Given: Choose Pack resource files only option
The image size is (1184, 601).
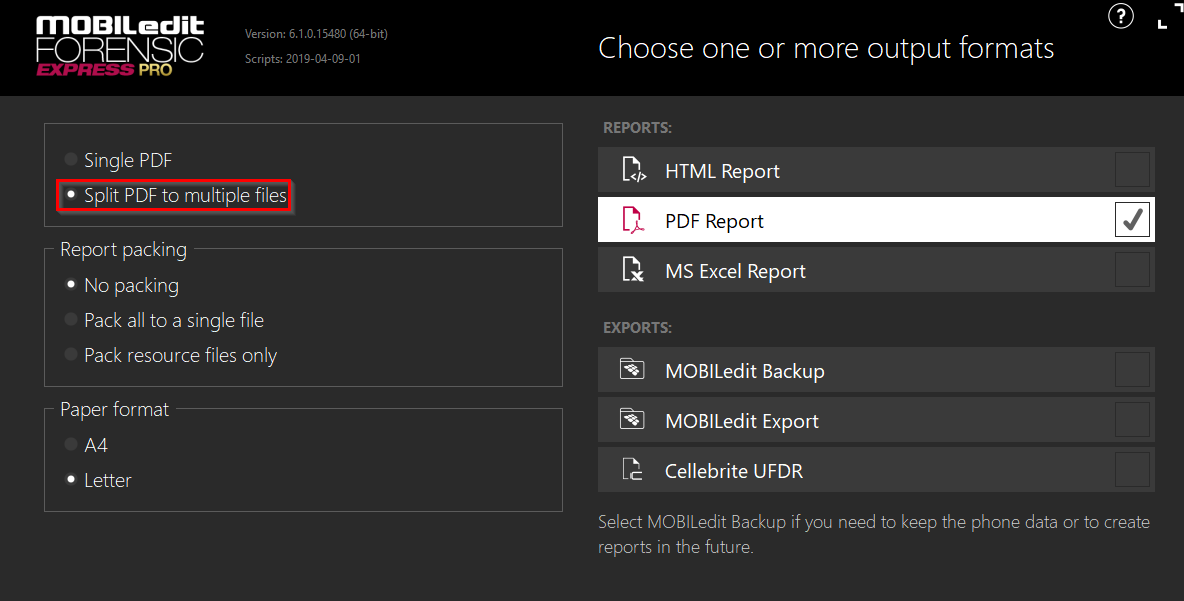Looking at the screenshot, I should tap(171, 355).
